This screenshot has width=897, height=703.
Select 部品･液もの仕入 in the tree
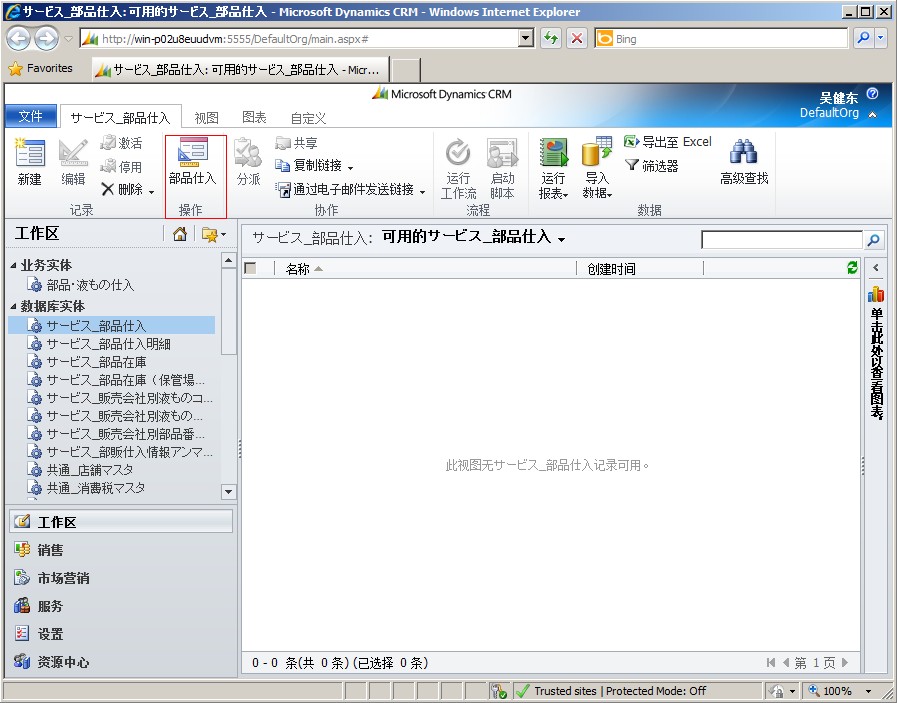[x=81, y=285]
